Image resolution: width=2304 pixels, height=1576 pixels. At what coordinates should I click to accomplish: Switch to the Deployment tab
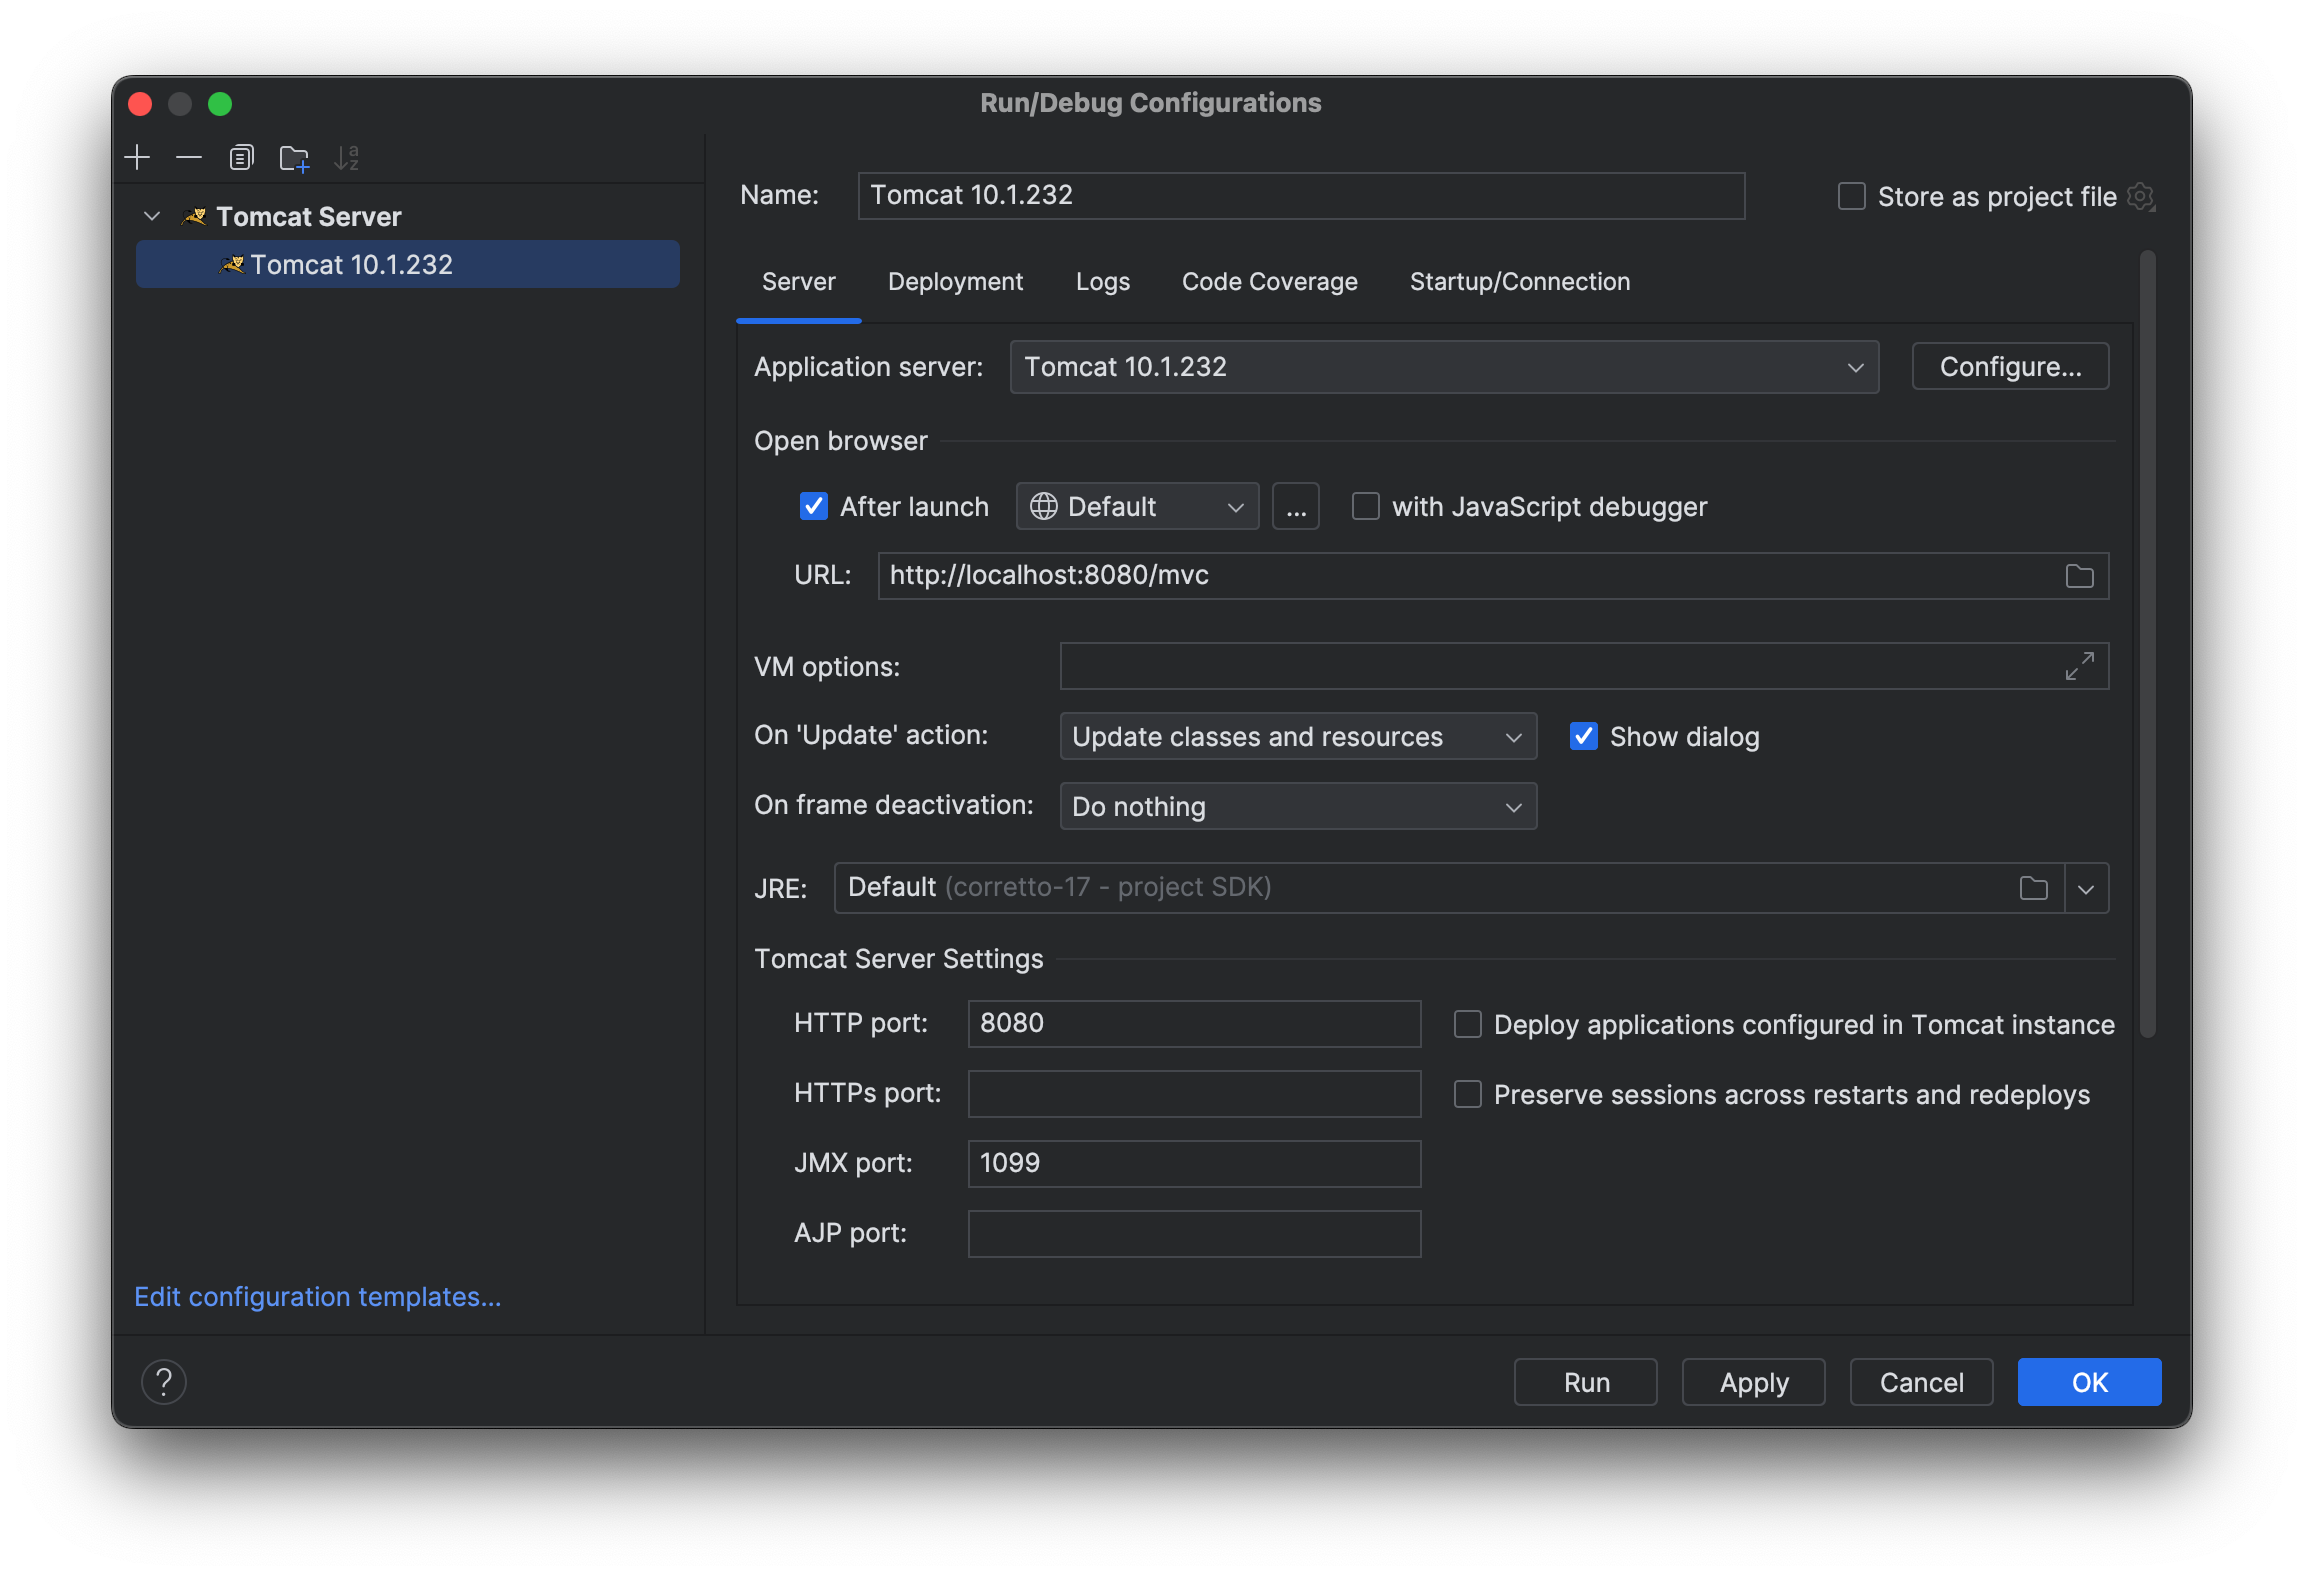pos(955,281)
